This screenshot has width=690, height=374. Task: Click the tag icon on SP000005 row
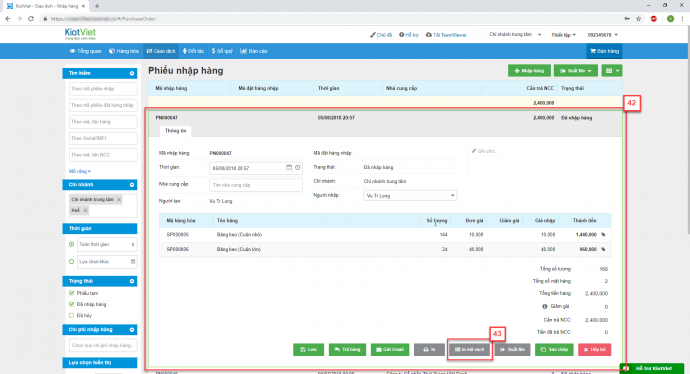(x=603, y=235)
